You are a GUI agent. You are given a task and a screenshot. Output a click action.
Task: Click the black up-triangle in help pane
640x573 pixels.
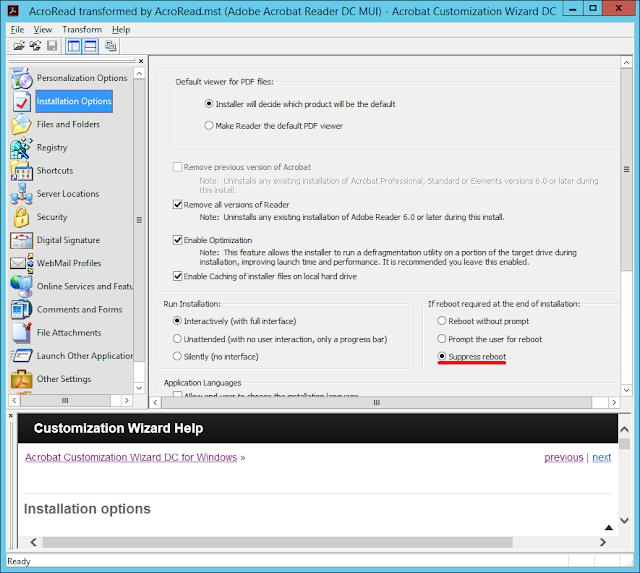609,527
